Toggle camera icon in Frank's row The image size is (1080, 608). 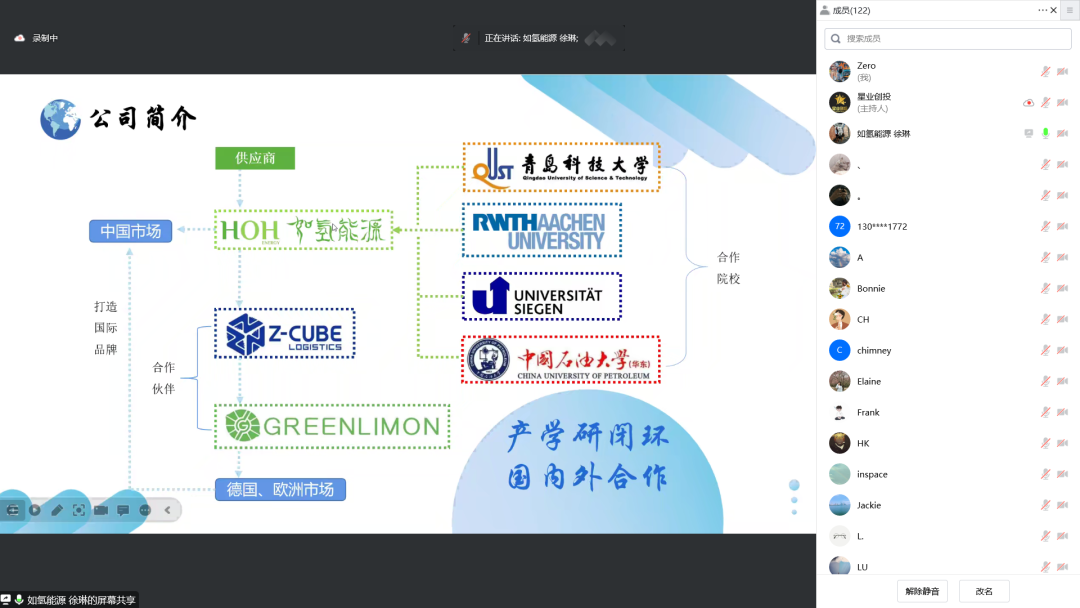1063,412
